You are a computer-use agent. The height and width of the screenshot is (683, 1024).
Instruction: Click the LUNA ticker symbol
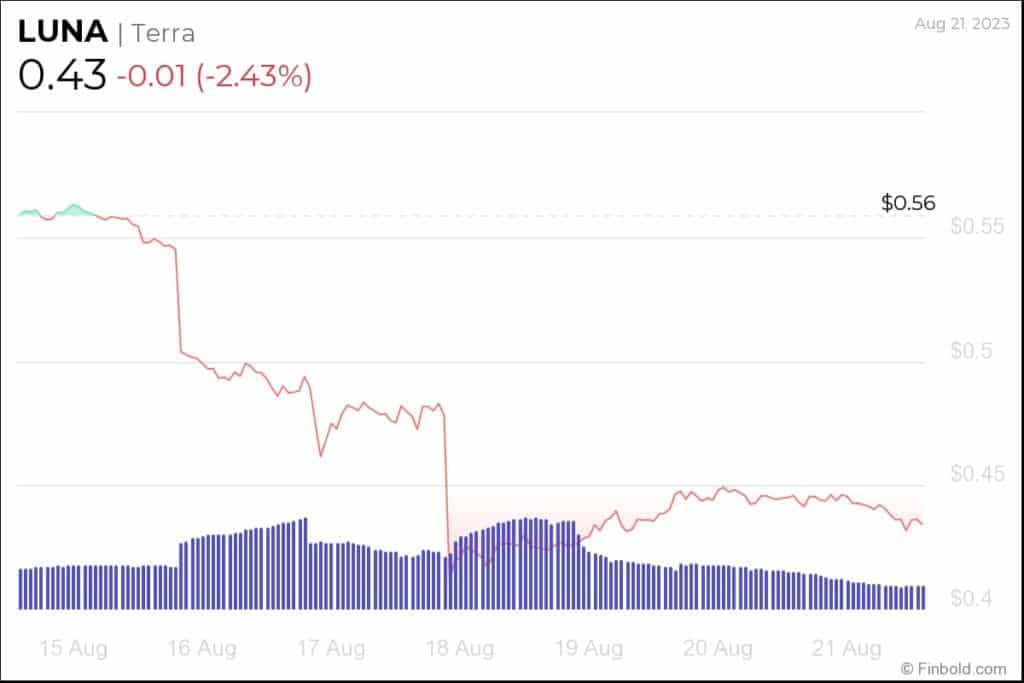pyautogui.click(x=62, y=31)
